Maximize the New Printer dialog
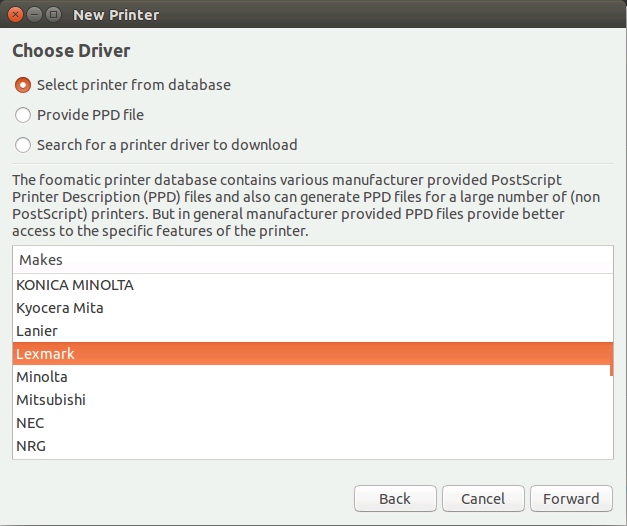The width and height of the screenshot is (627, 526). pos(54,15)
